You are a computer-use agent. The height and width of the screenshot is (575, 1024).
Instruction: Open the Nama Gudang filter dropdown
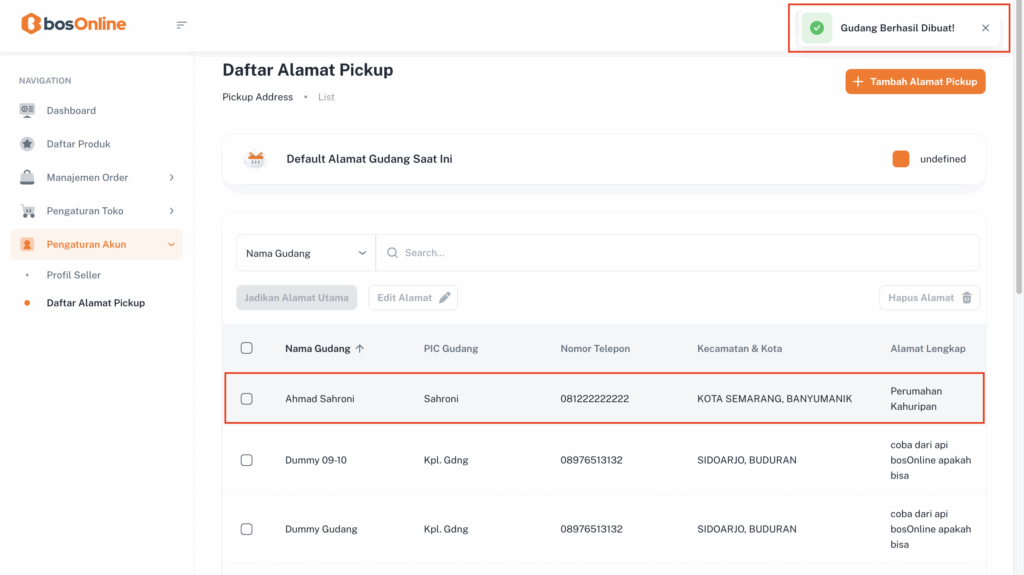click(x=306, y=253)
